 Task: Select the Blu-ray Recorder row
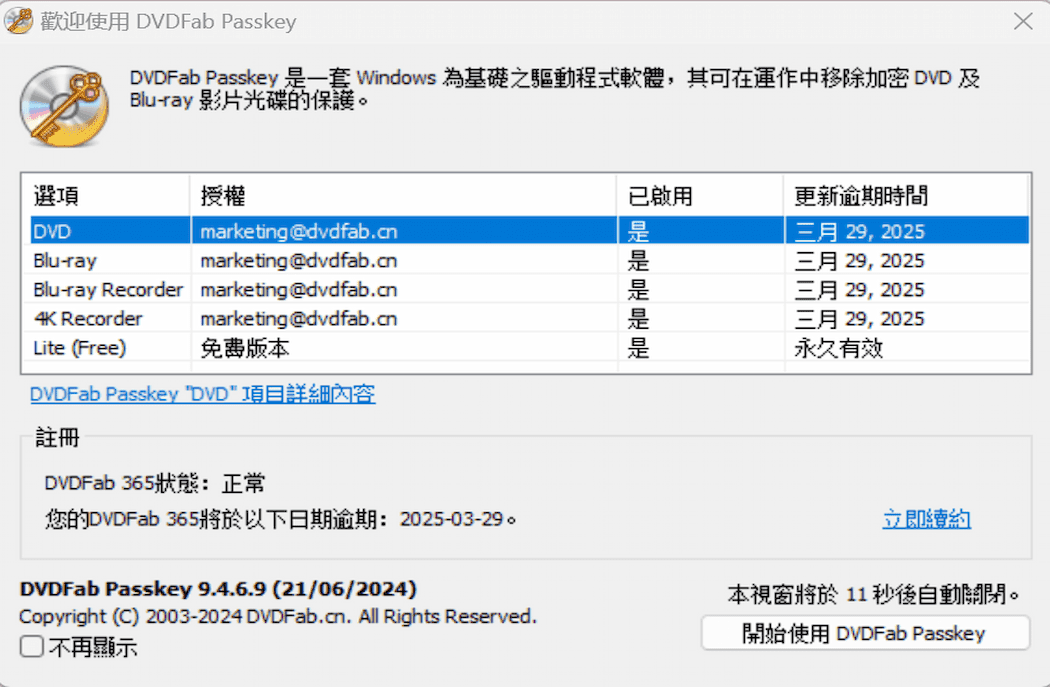coord(530,289)
